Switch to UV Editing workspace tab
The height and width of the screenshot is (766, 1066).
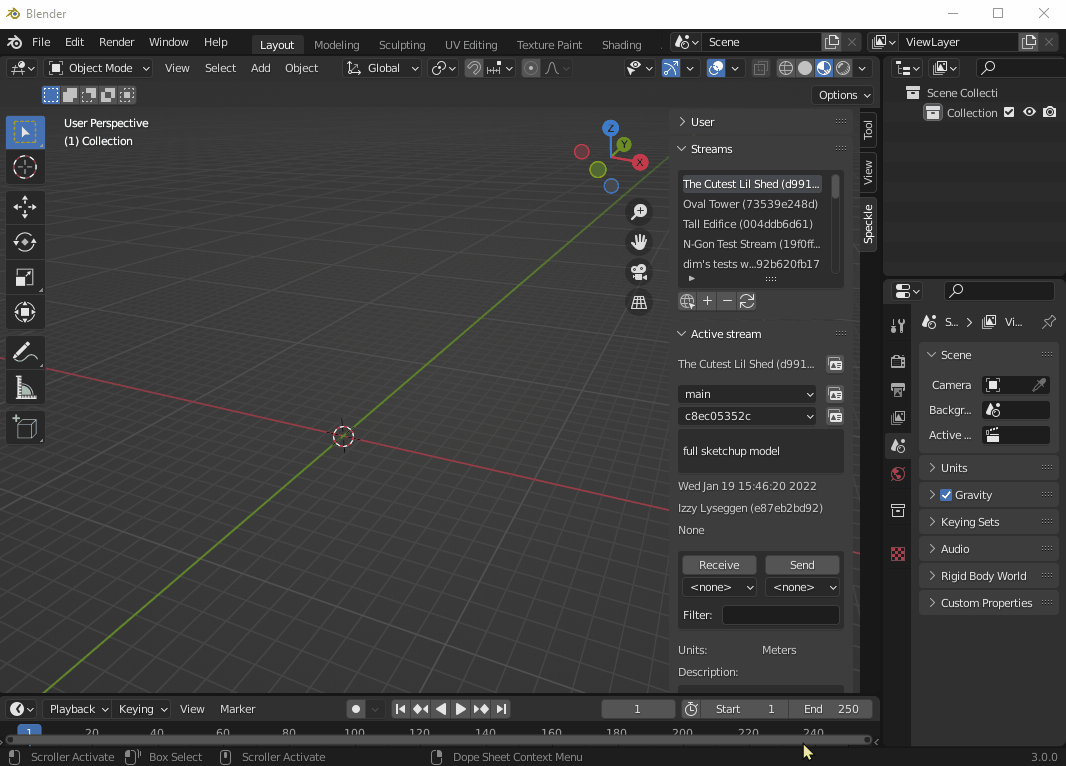pos(471,45)
